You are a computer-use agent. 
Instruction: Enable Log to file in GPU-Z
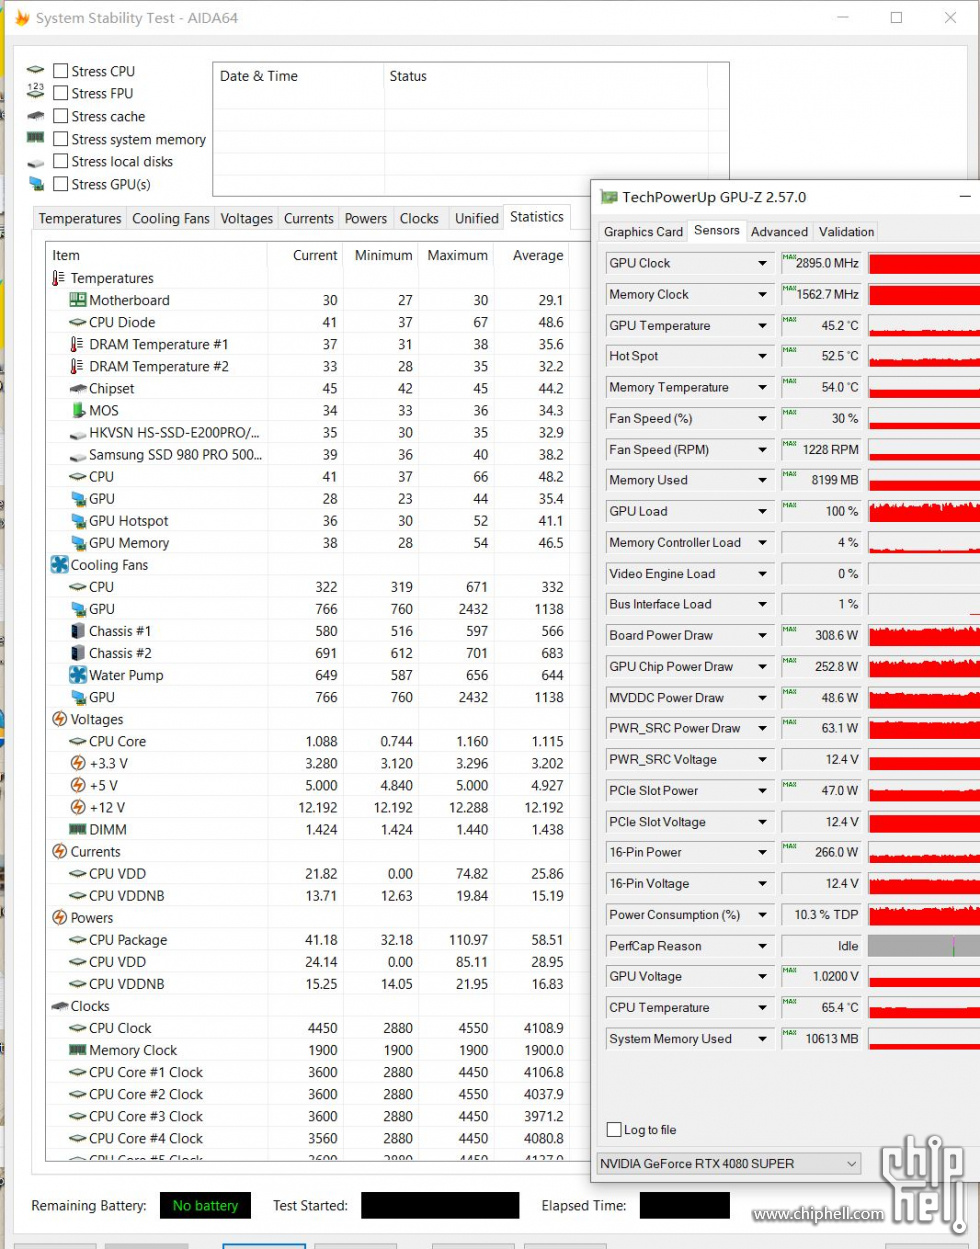point(615,1130)
